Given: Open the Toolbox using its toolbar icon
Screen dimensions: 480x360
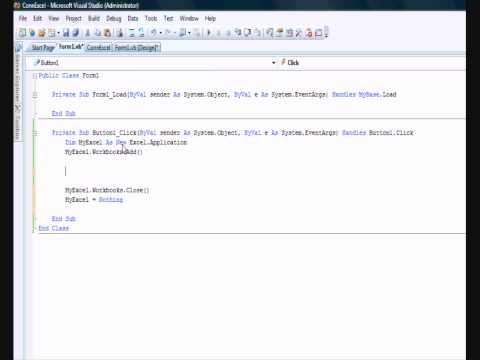Looking at the screenshot, I should point(299,33).
